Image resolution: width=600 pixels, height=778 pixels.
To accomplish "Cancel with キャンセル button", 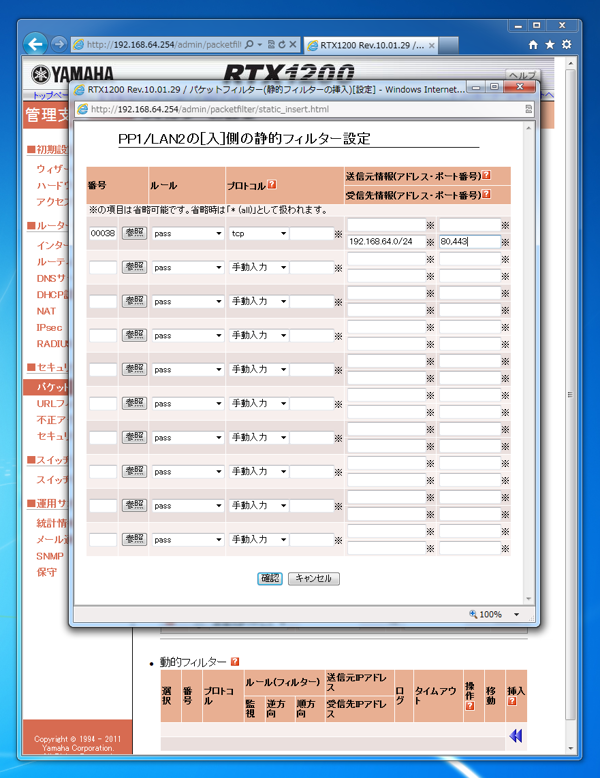I will (x=314, y=578).
